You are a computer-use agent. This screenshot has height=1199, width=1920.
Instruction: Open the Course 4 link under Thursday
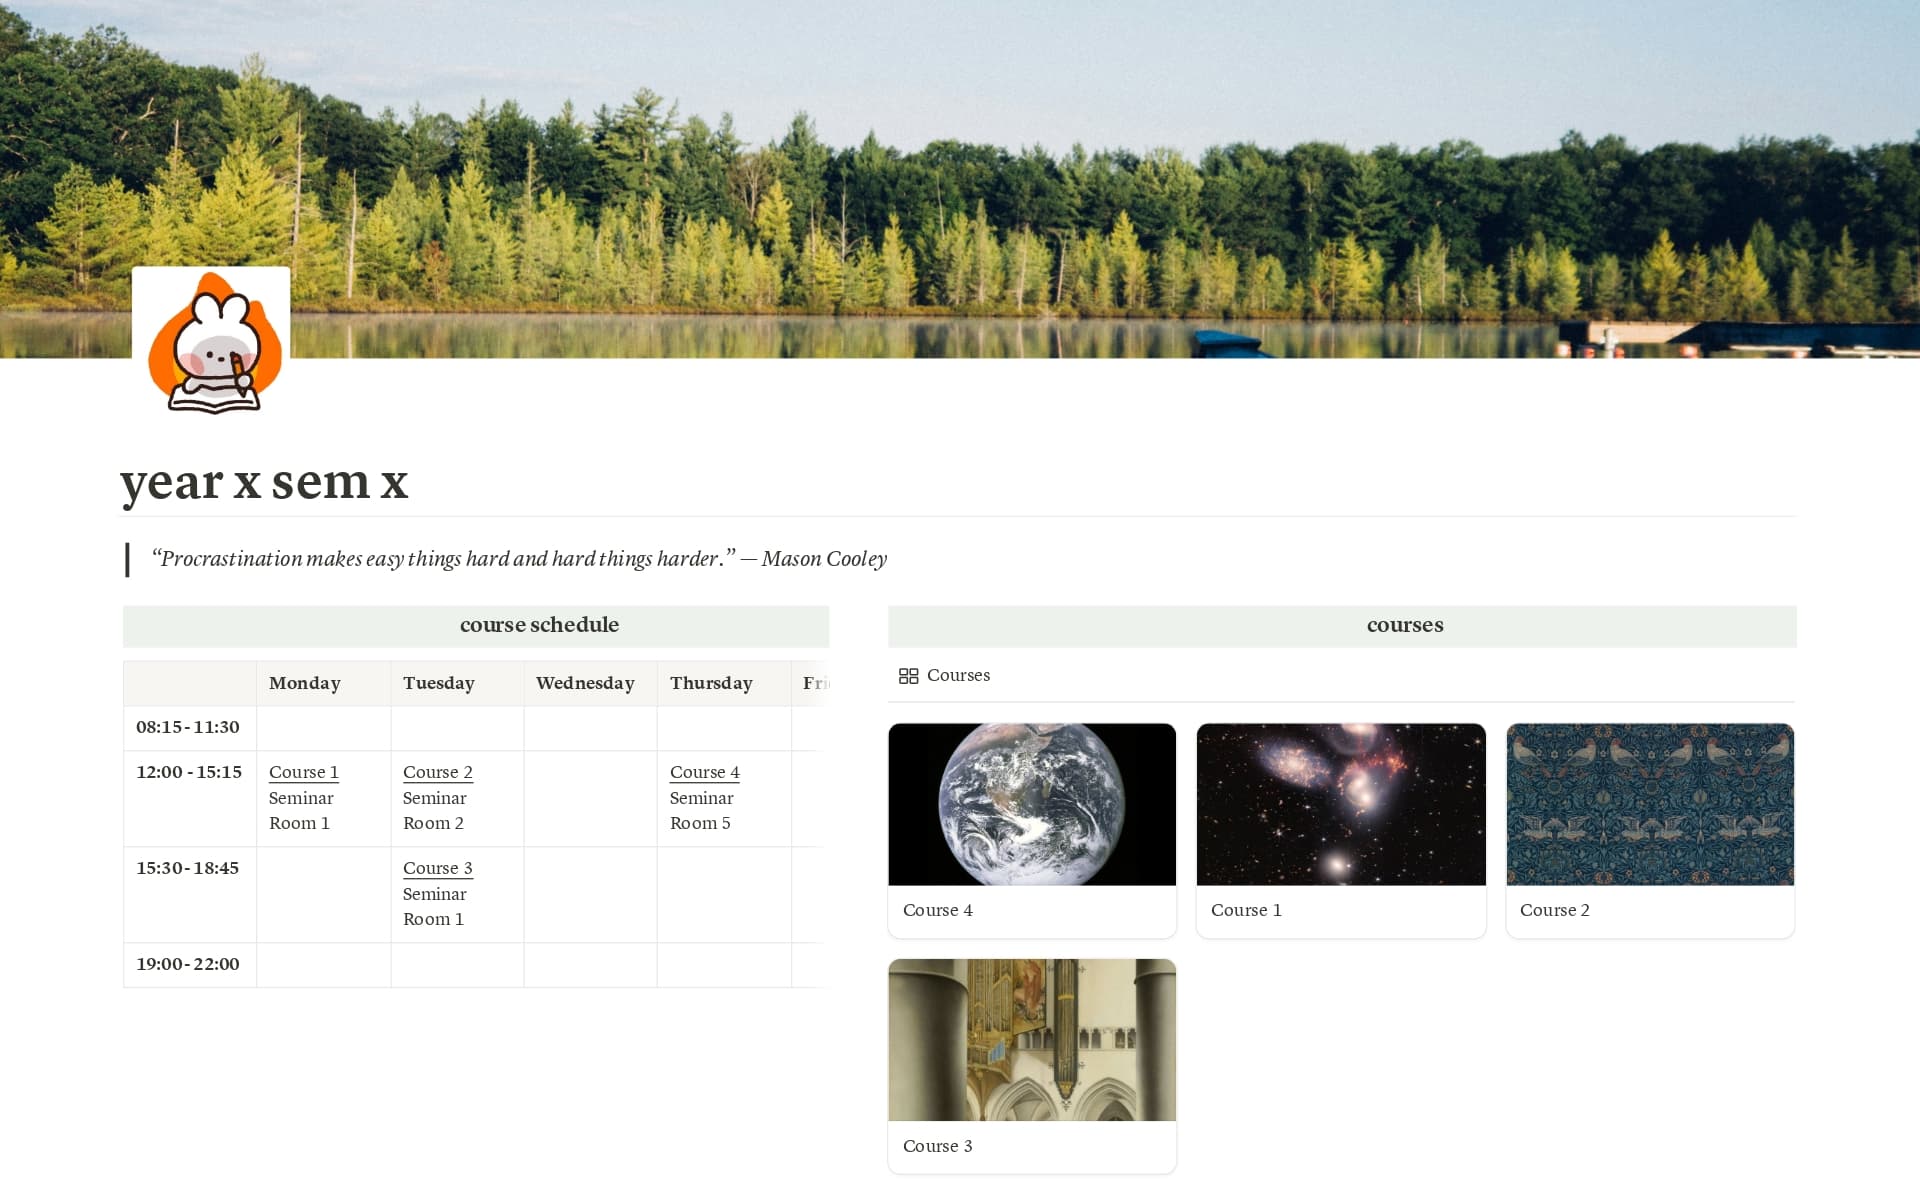coord(704,772)
